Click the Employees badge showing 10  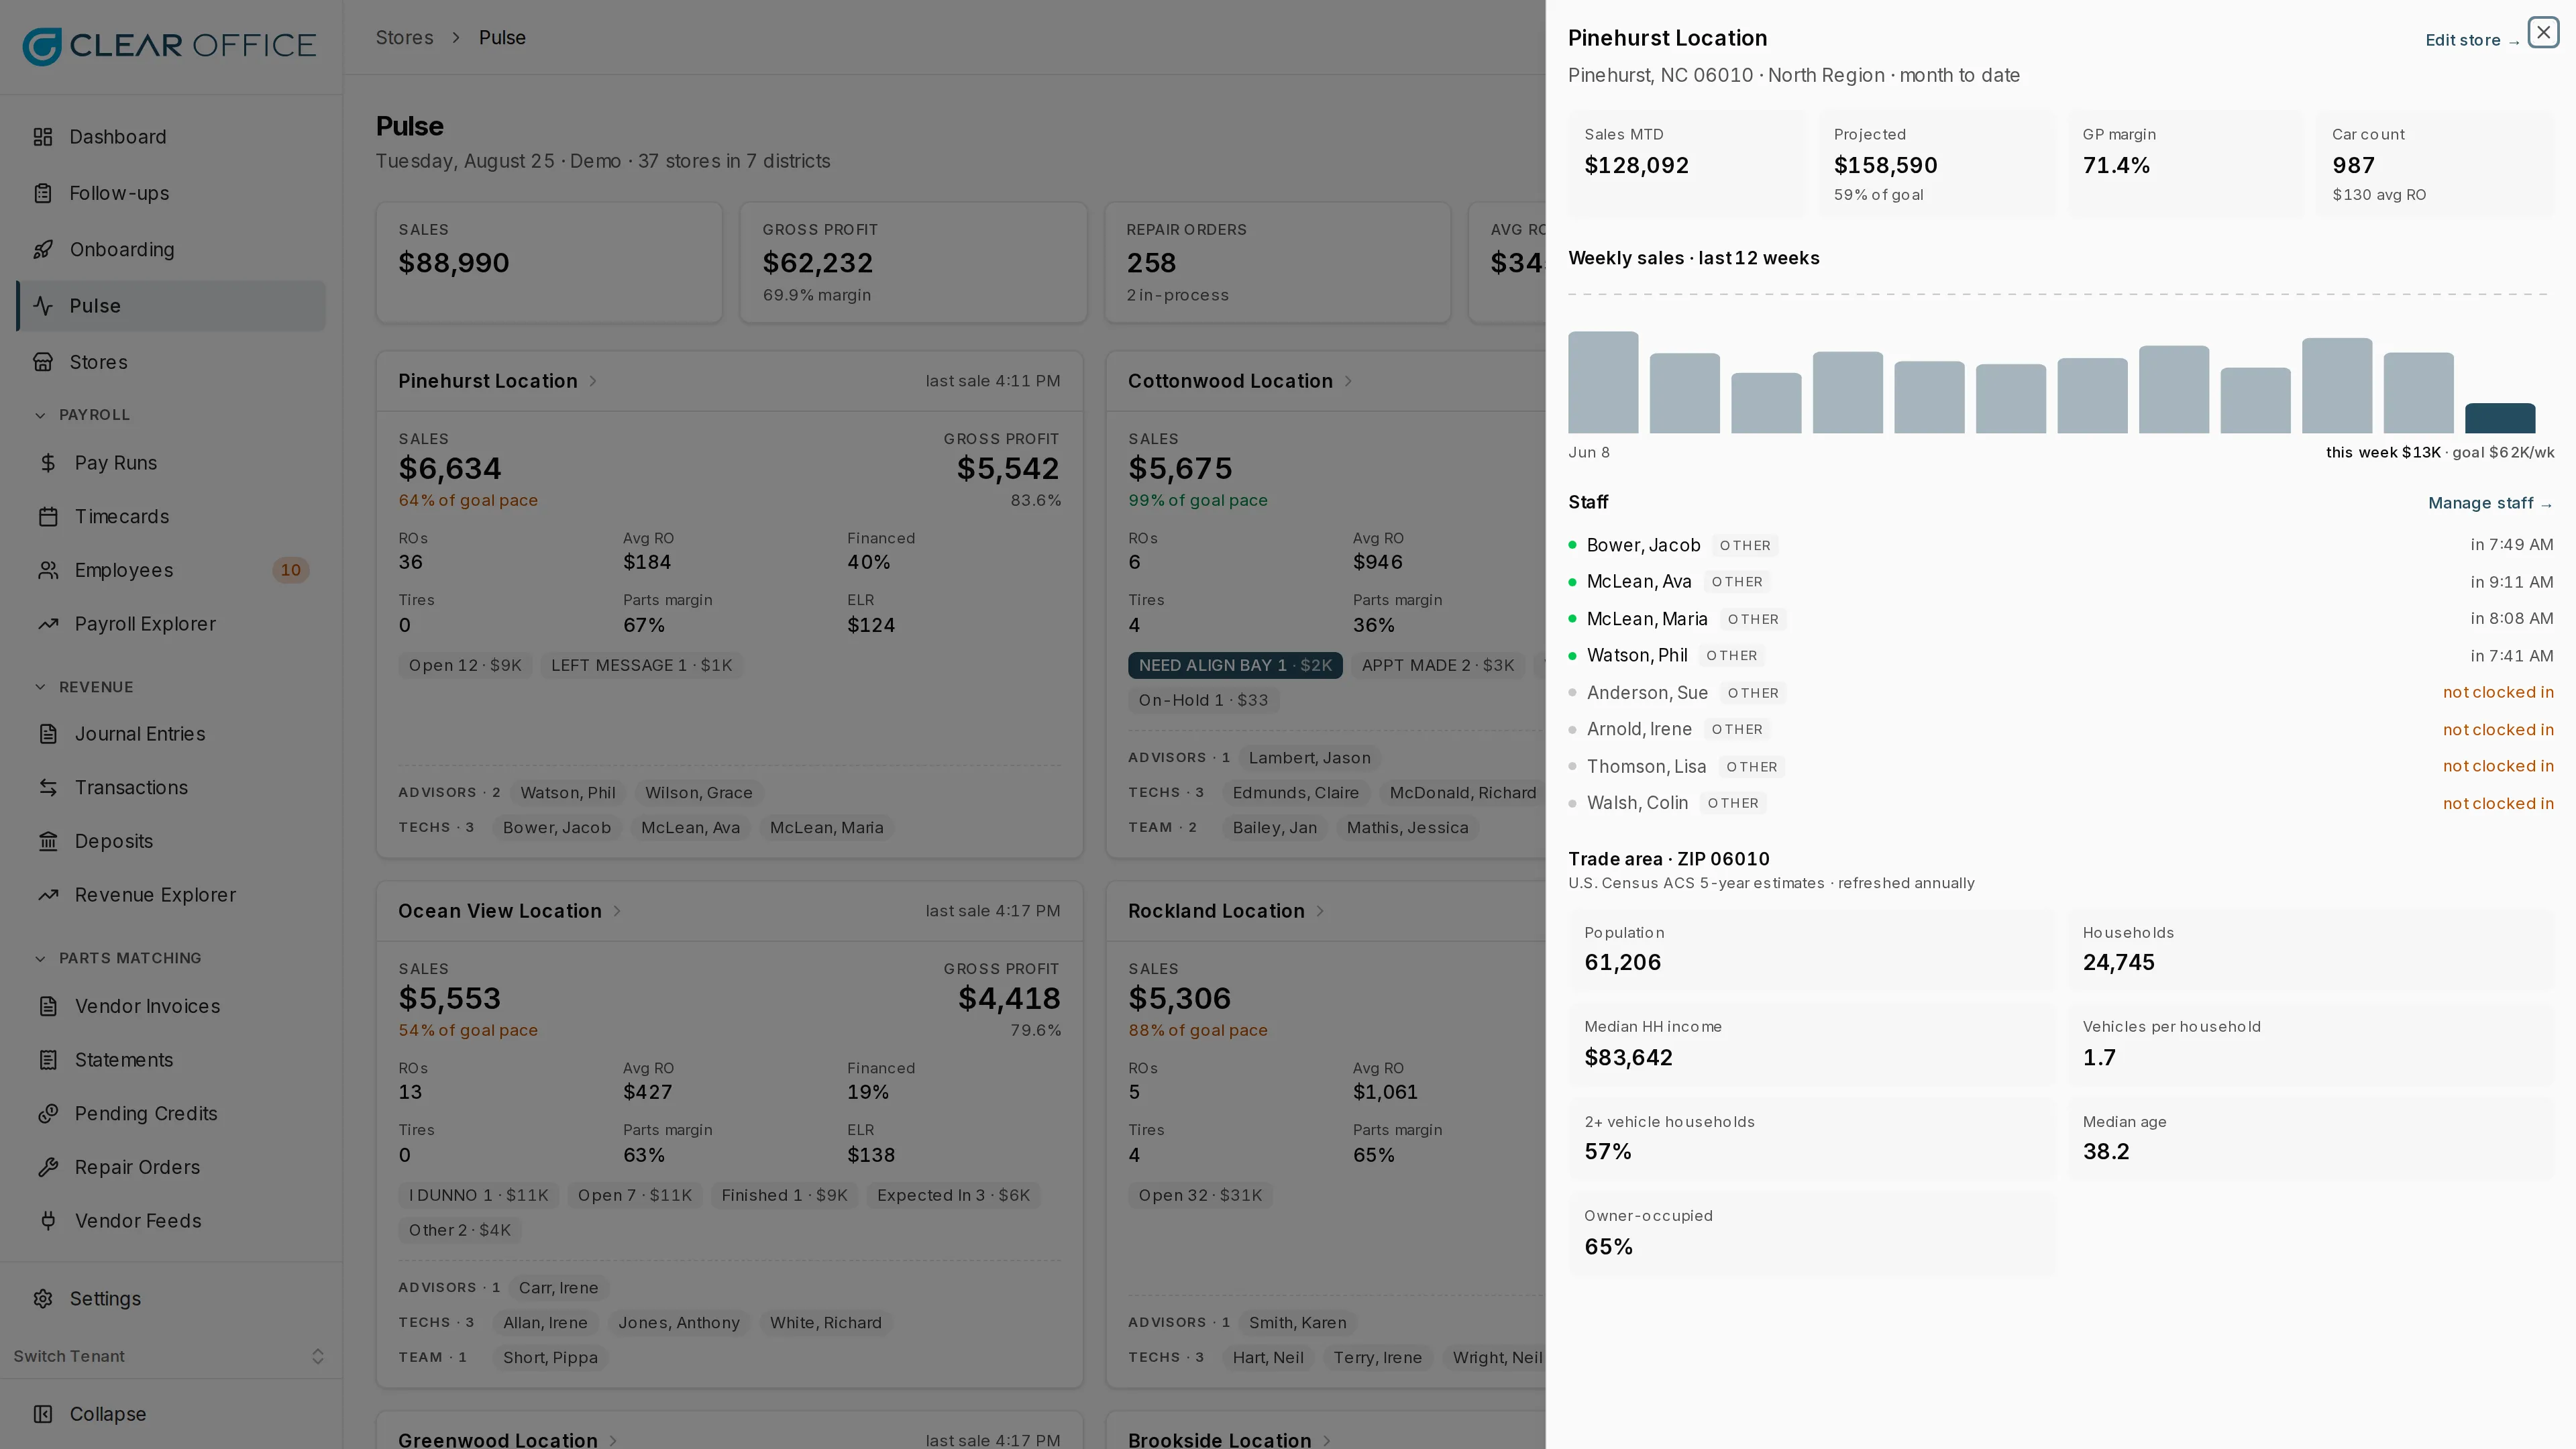[x=290, y=570]
